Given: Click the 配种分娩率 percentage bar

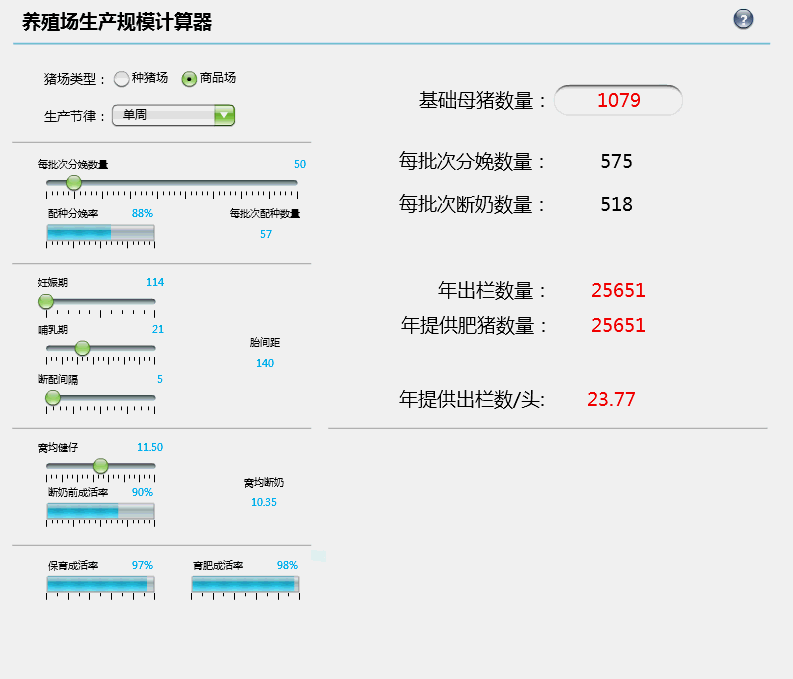Looking at the screenshot, I should coord(100,233).
